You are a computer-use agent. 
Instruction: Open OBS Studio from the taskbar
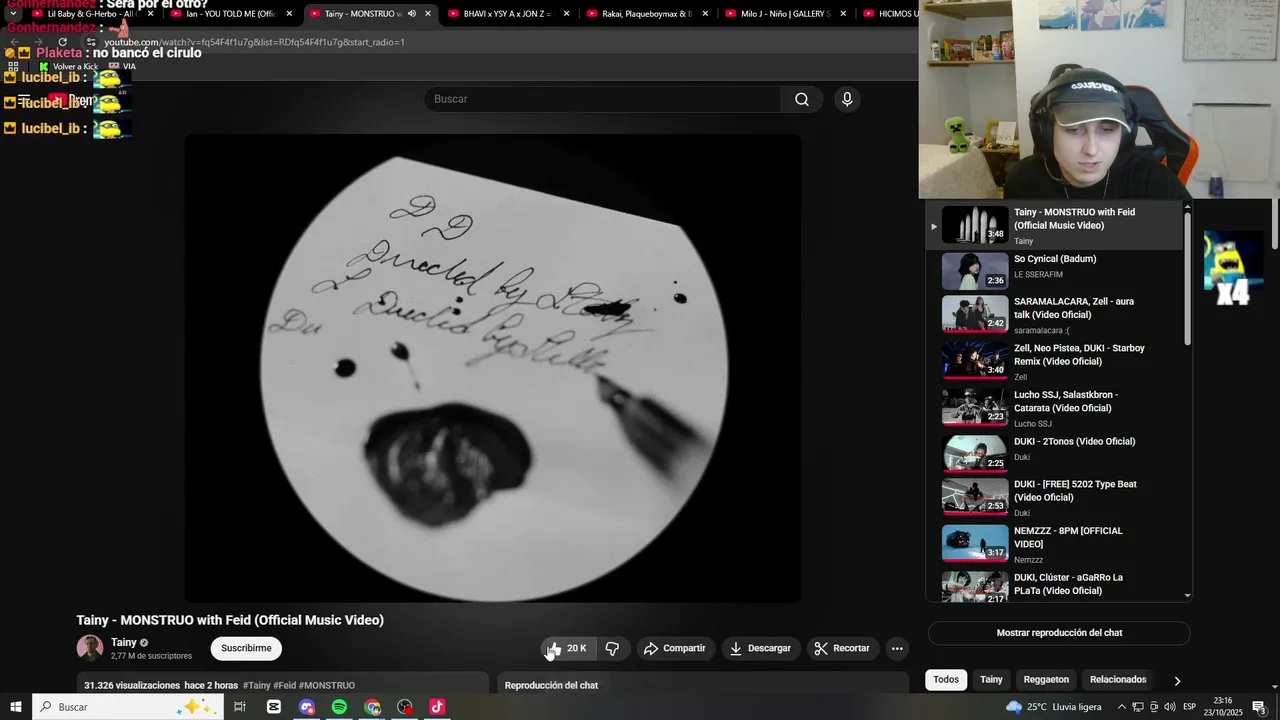tap(404, 707)
